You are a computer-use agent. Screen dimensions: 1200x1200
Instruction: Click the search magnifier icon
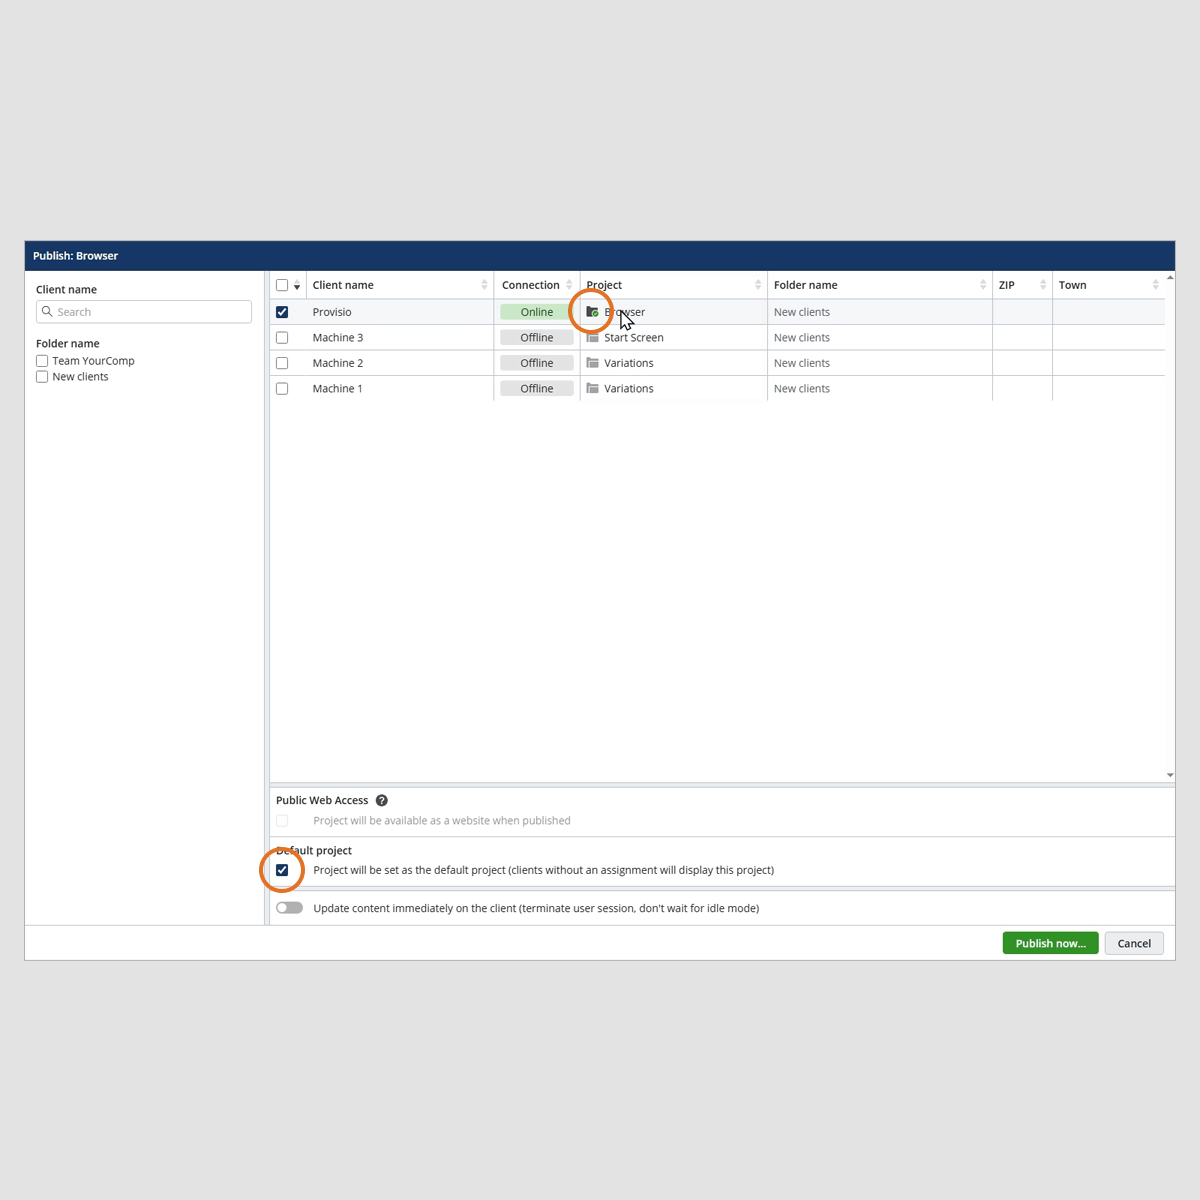pos(47,312)
